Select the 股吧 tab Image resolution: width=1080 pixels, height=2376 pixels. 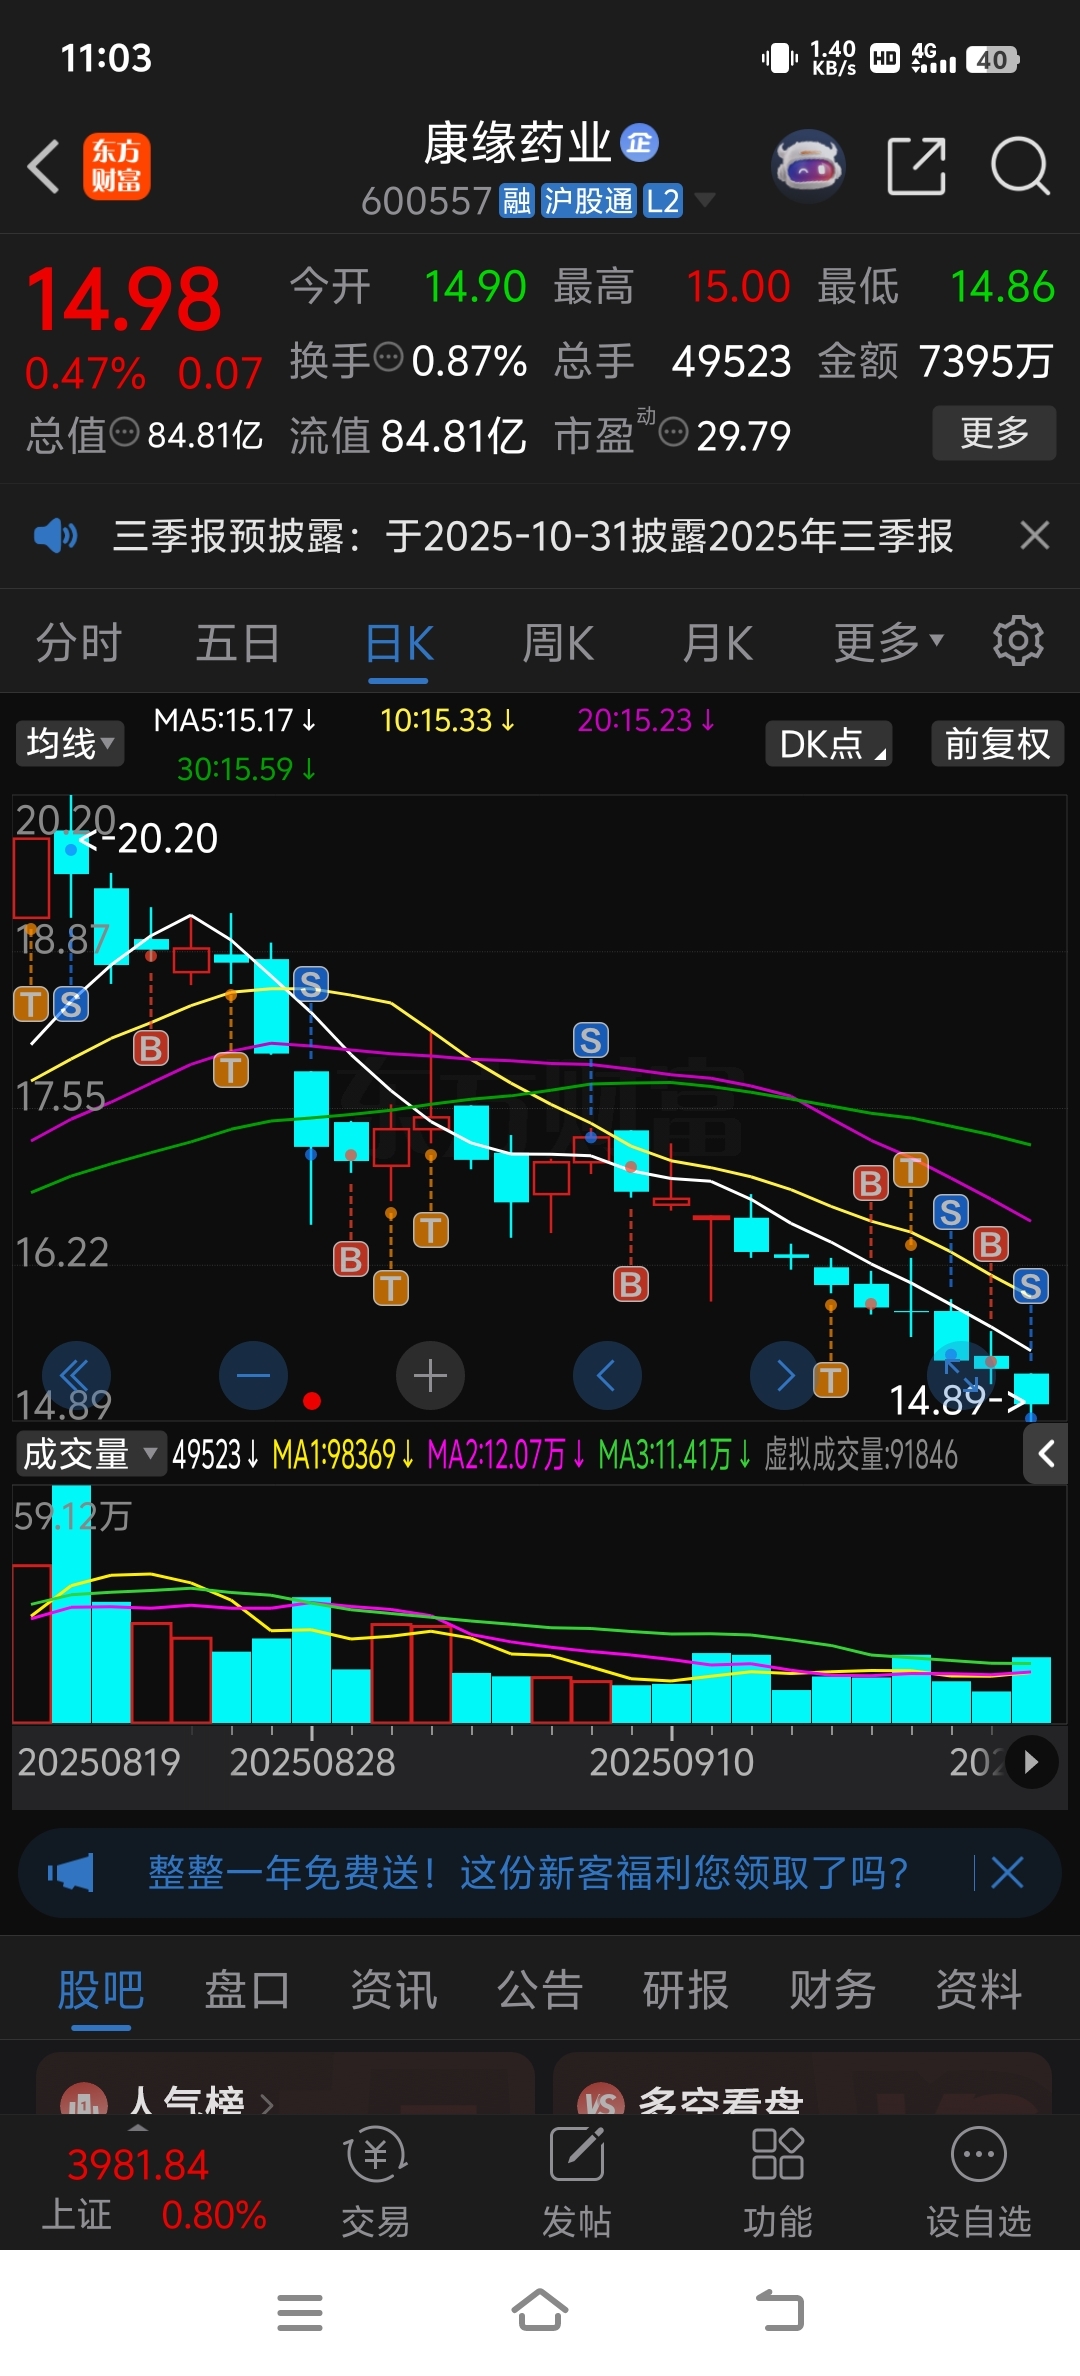coord(101,1992)
